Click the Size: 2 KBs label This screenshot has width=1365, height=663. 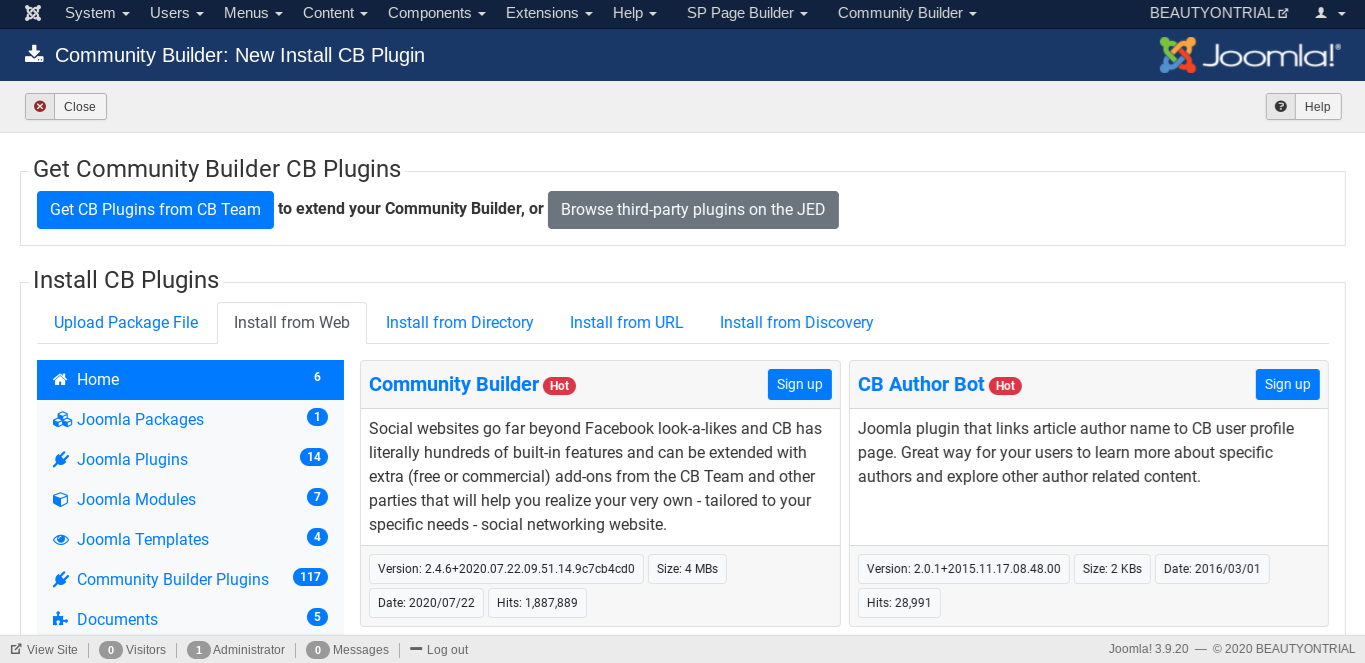1113,569
